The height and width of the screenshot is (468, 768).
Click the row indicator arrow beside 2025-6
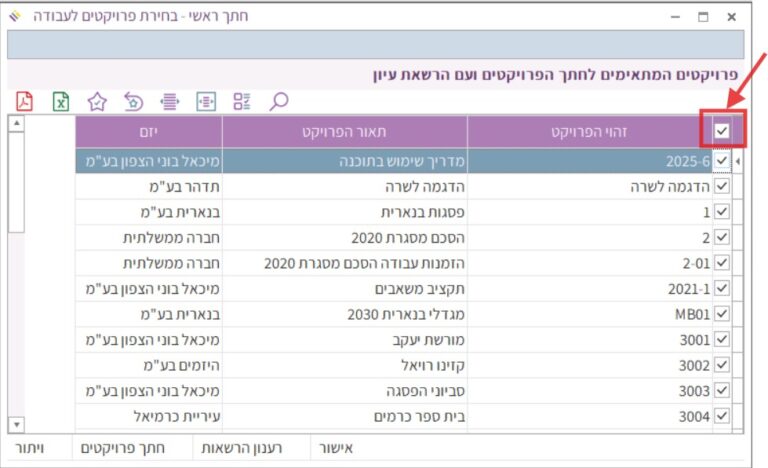click(738, 160)
